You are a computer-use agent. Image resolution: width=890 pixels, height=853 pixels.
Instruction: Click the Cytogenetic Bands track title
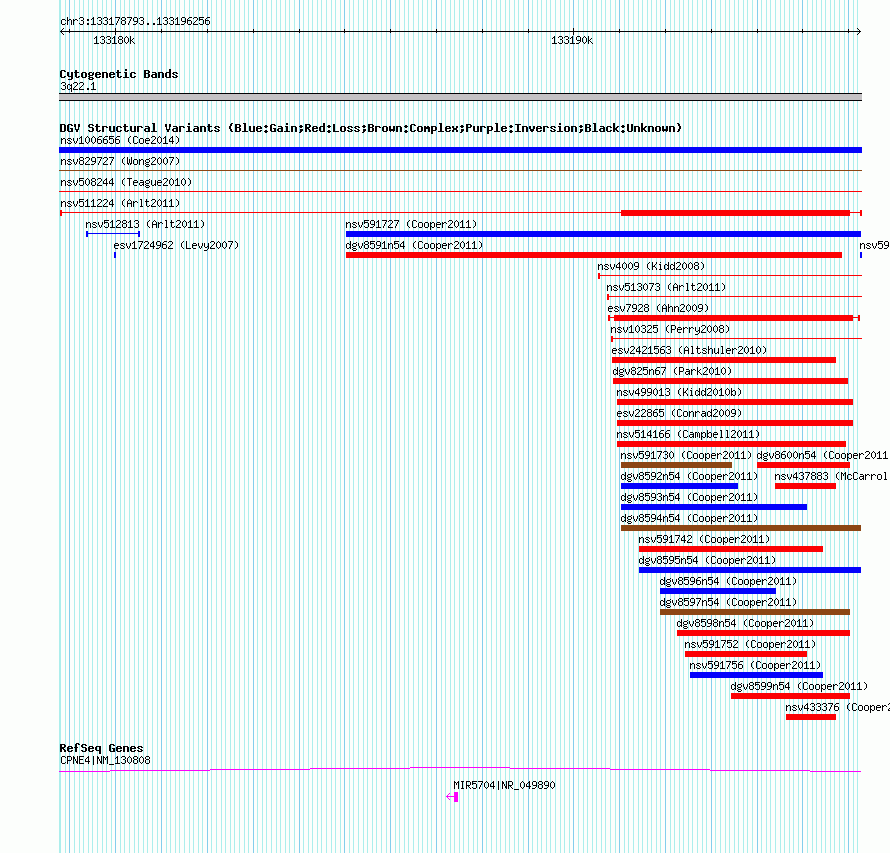(119, 74)
